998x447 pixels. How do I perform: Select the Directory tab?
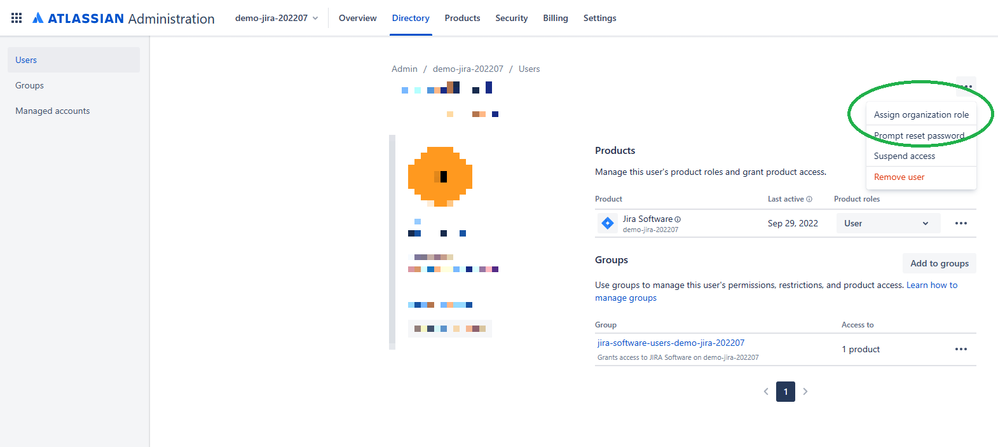tap(411, 18)
